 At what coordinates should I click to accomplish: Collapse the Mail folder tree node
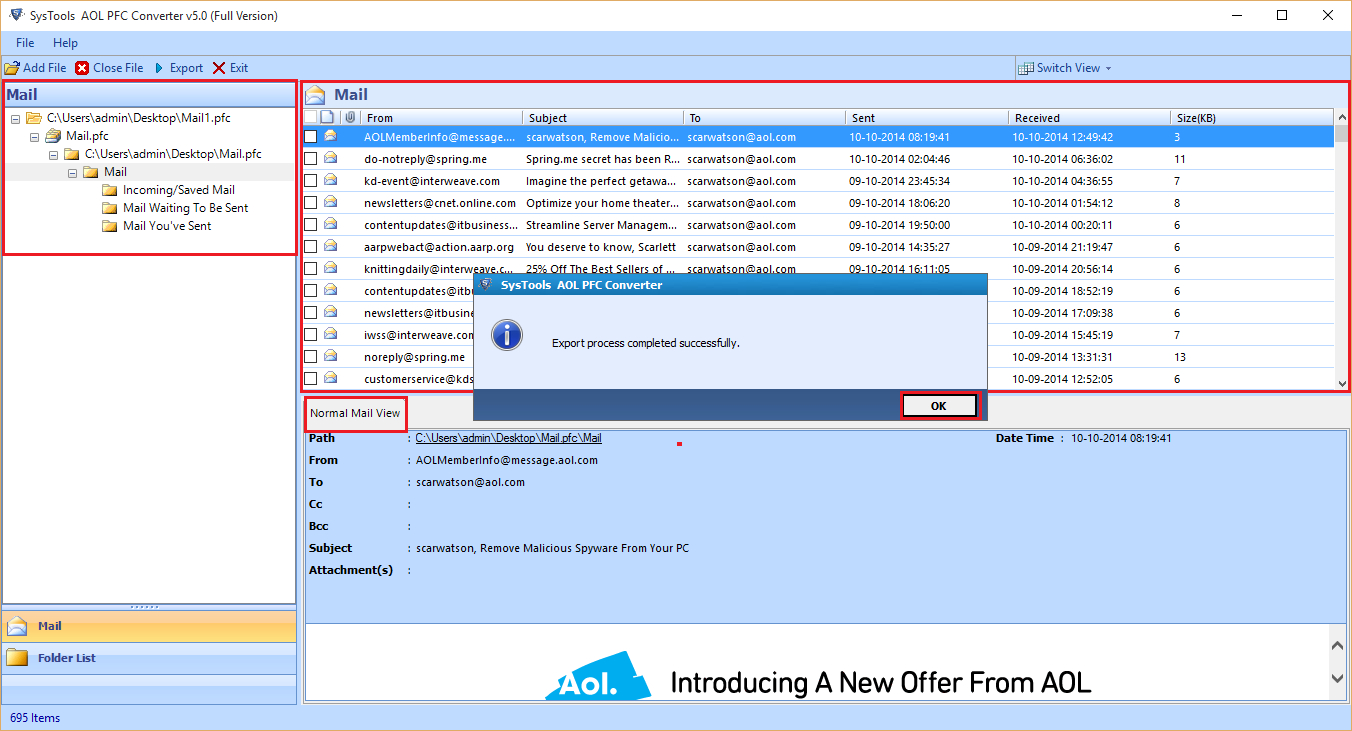coord(73,172)
